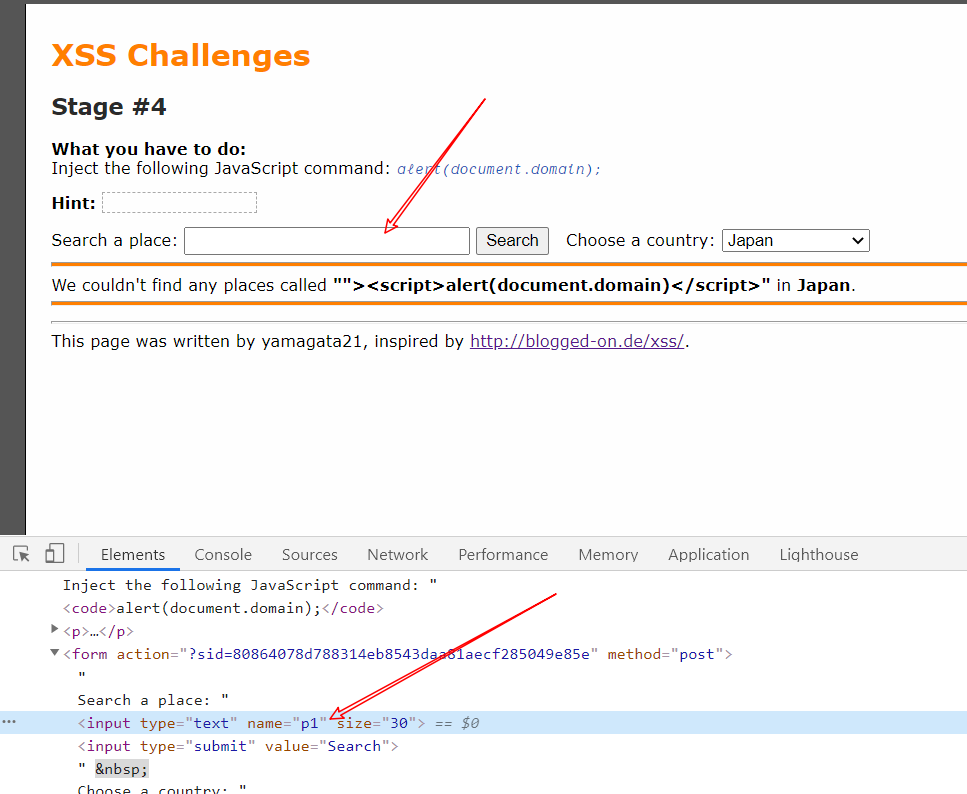Open the three-dots menu beside the selected DOM row
Viewport: 967px width, 794px height.
click(9, 721)
